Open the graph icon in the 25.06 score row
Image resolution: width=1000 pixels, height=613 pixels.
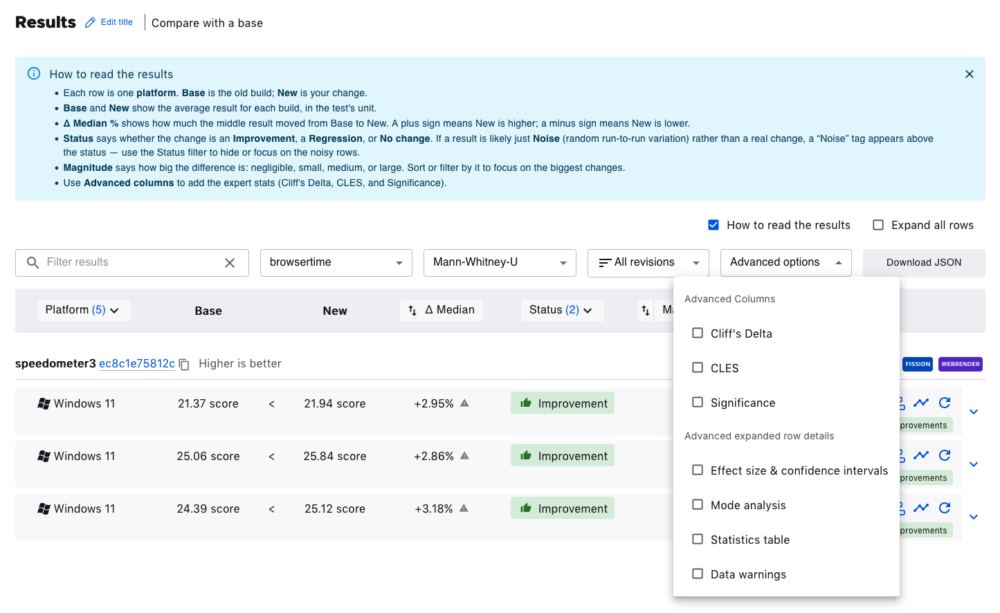921,455
